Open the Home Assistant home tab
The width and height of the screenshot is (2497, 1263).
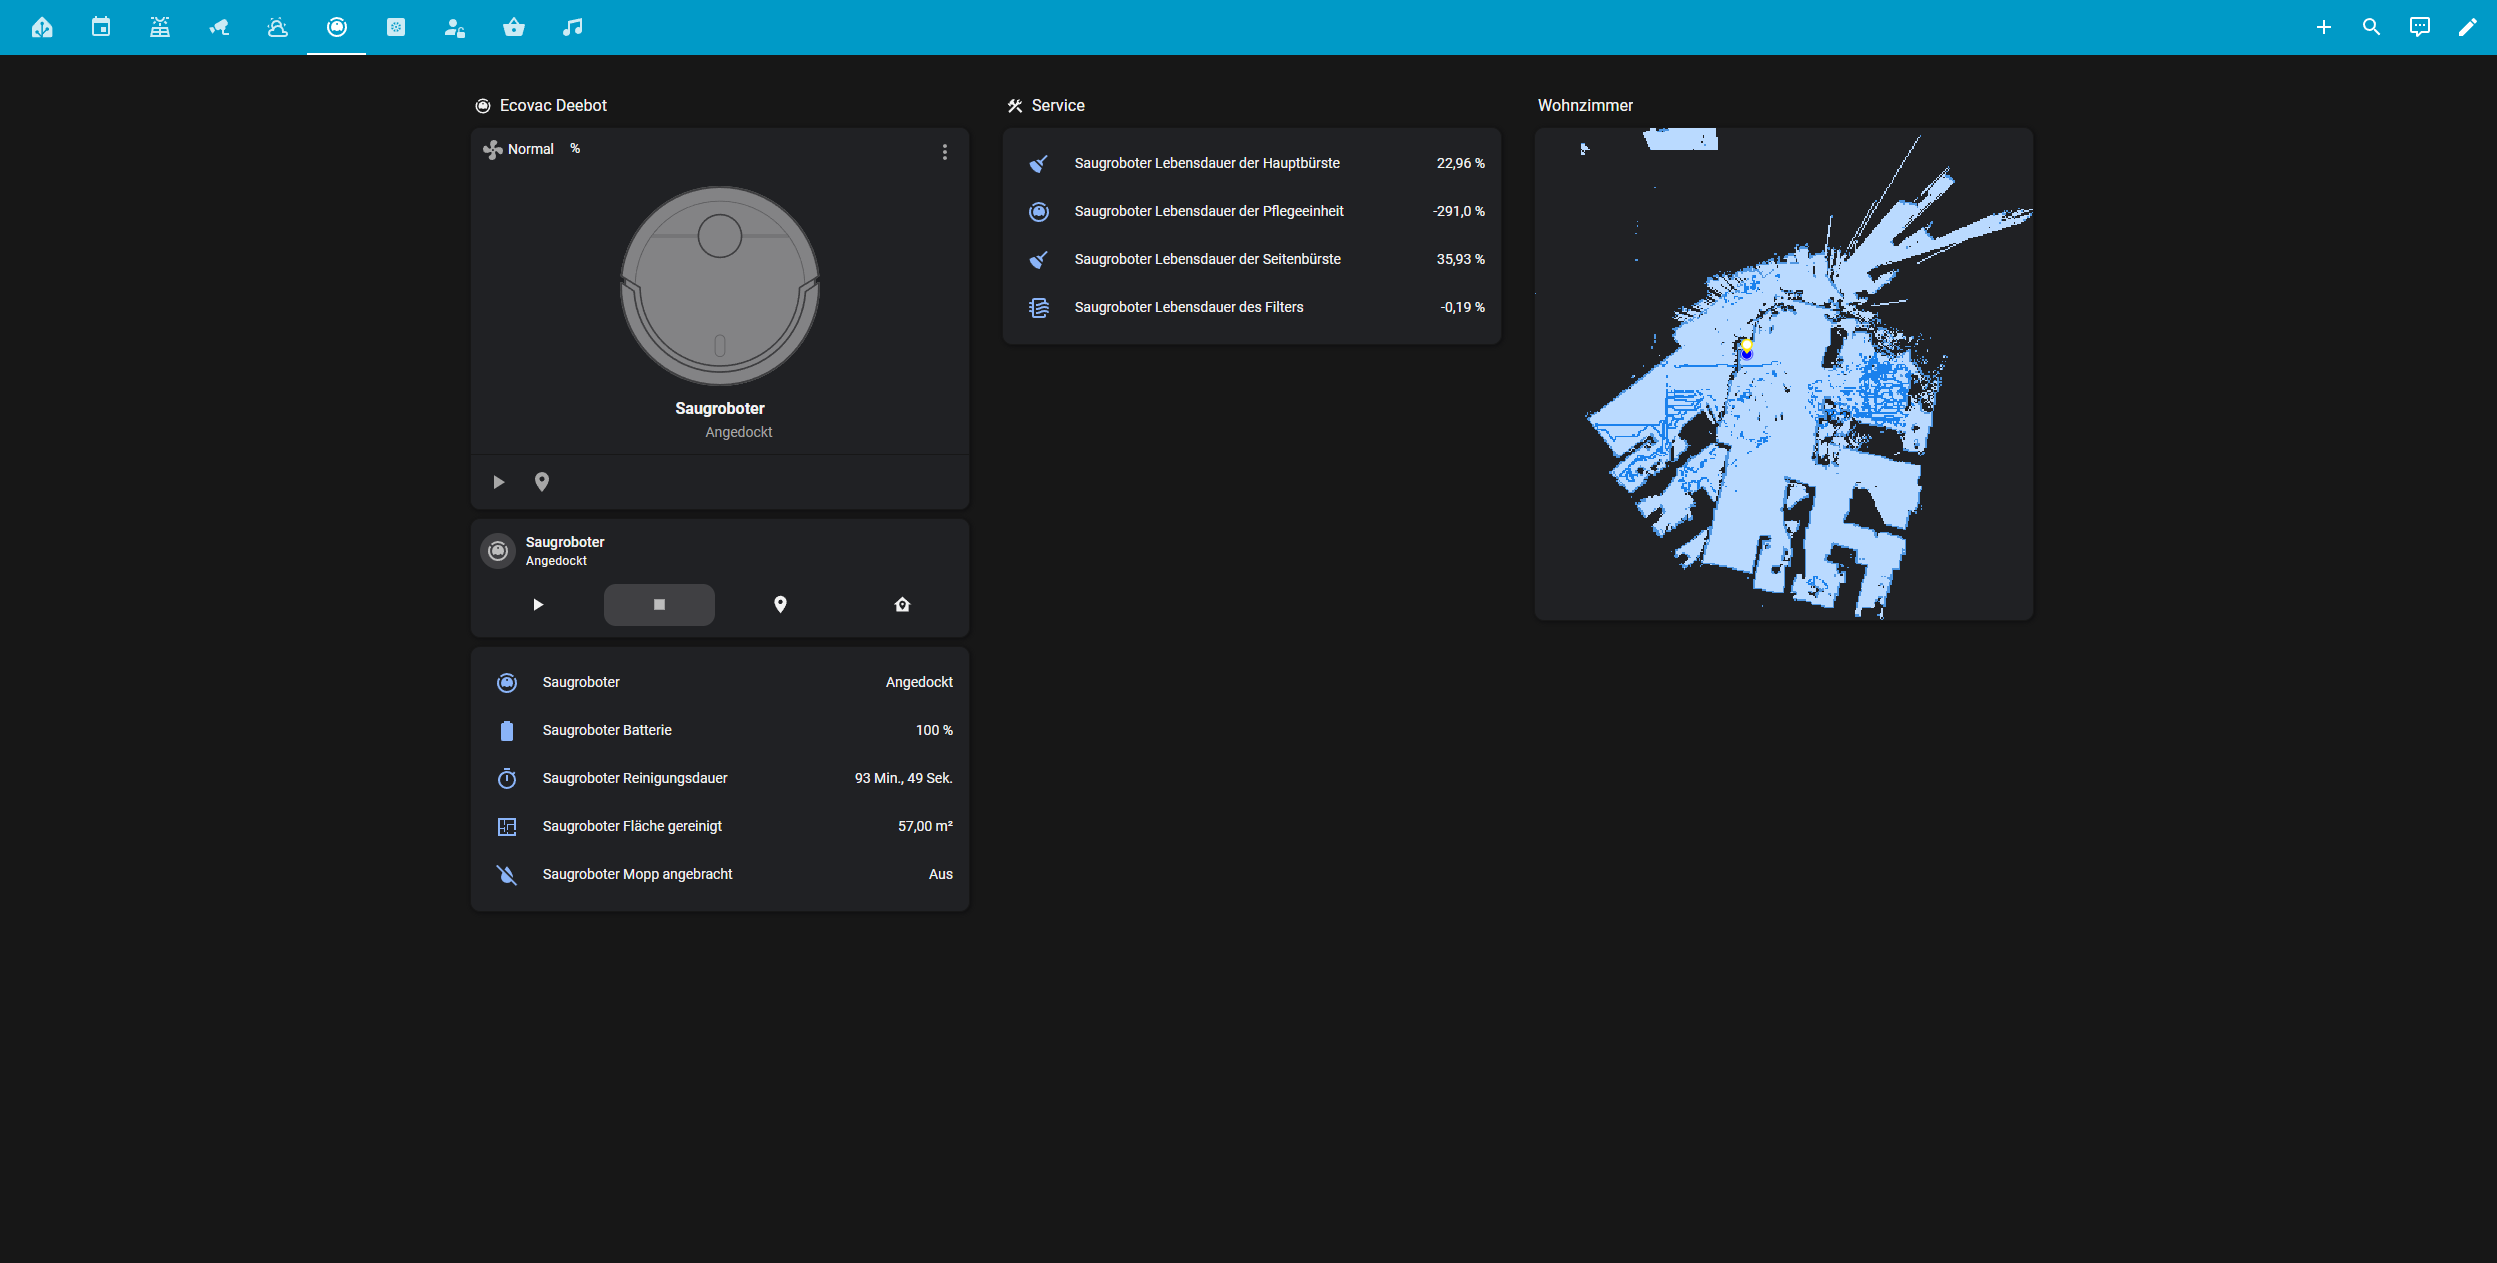pos(42,27)
